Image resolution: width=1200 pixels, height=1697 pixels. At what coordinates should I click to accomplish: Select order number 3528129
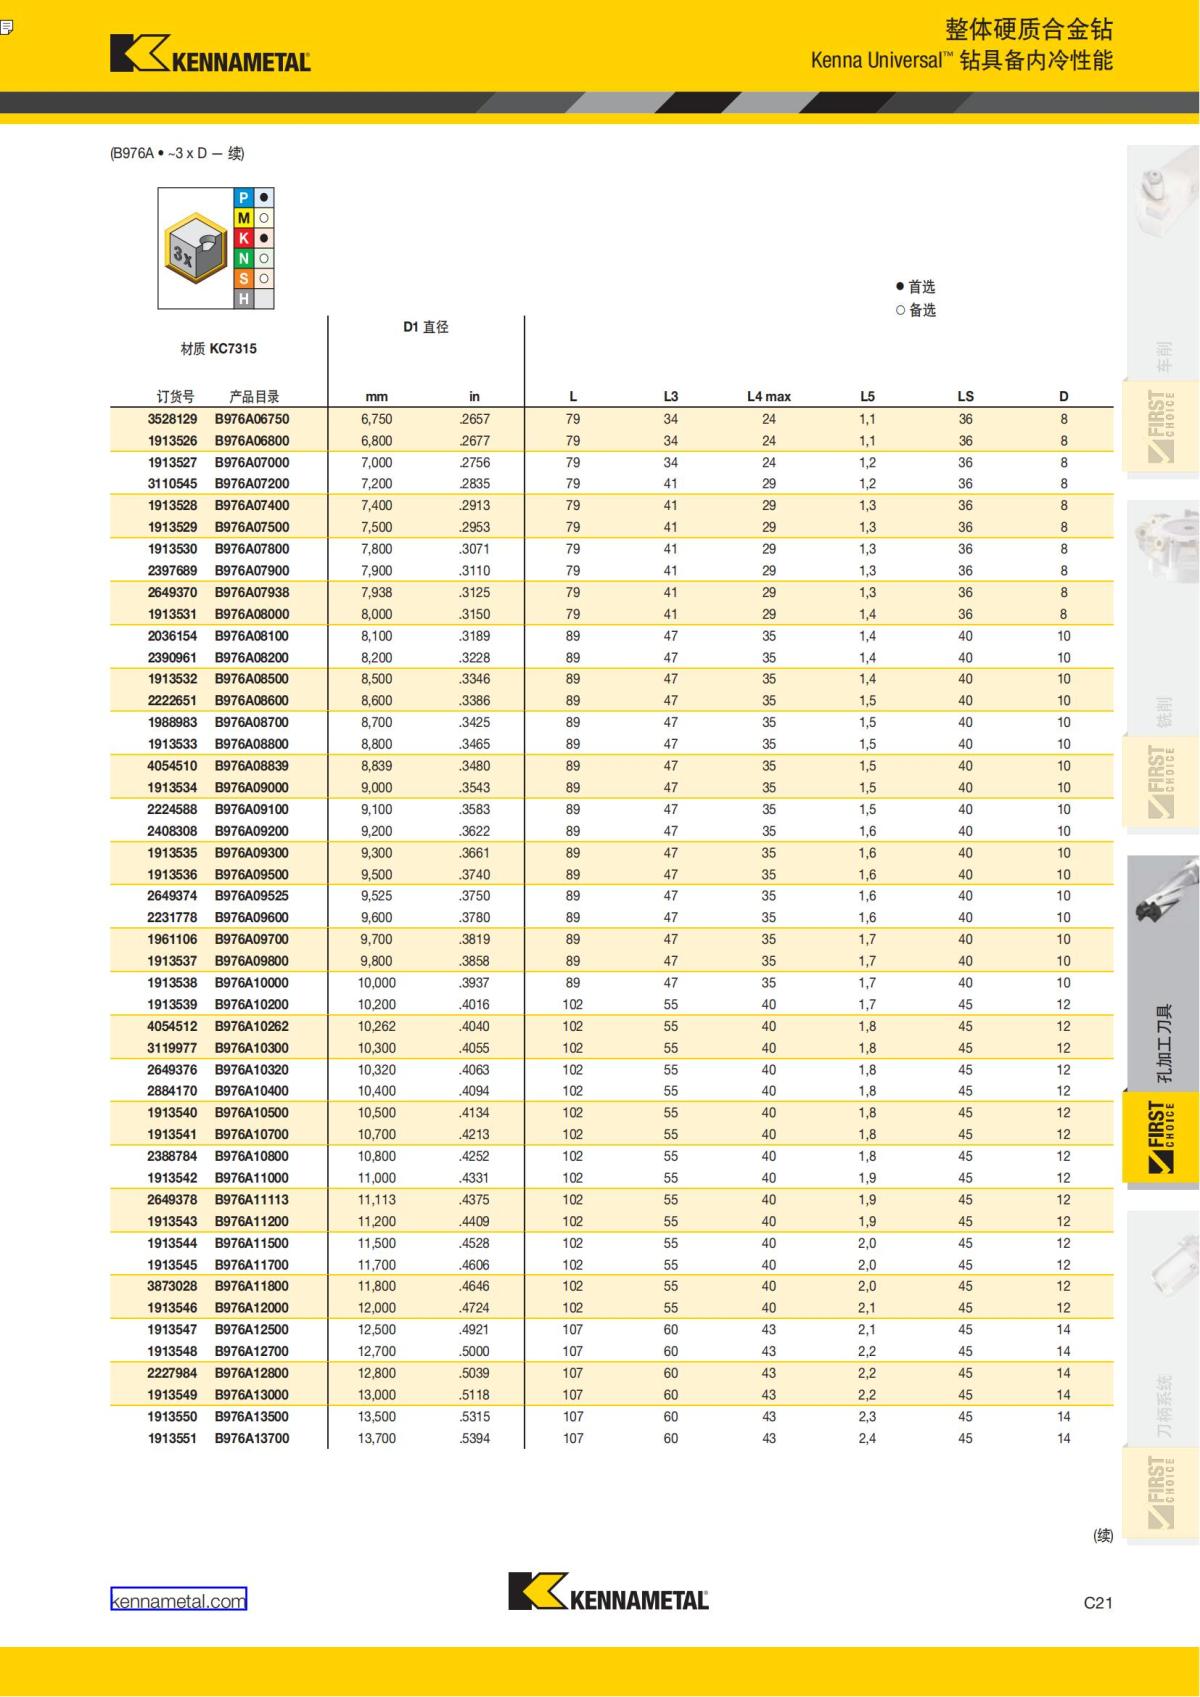pyautogui.click(x=173, y=419)
